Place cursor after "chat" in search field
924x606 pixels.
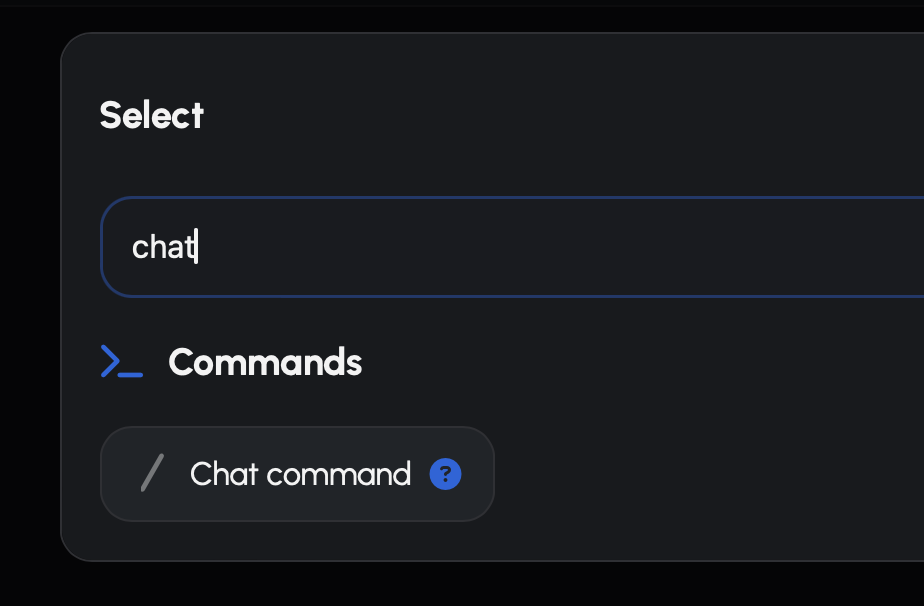pos(196,247)
